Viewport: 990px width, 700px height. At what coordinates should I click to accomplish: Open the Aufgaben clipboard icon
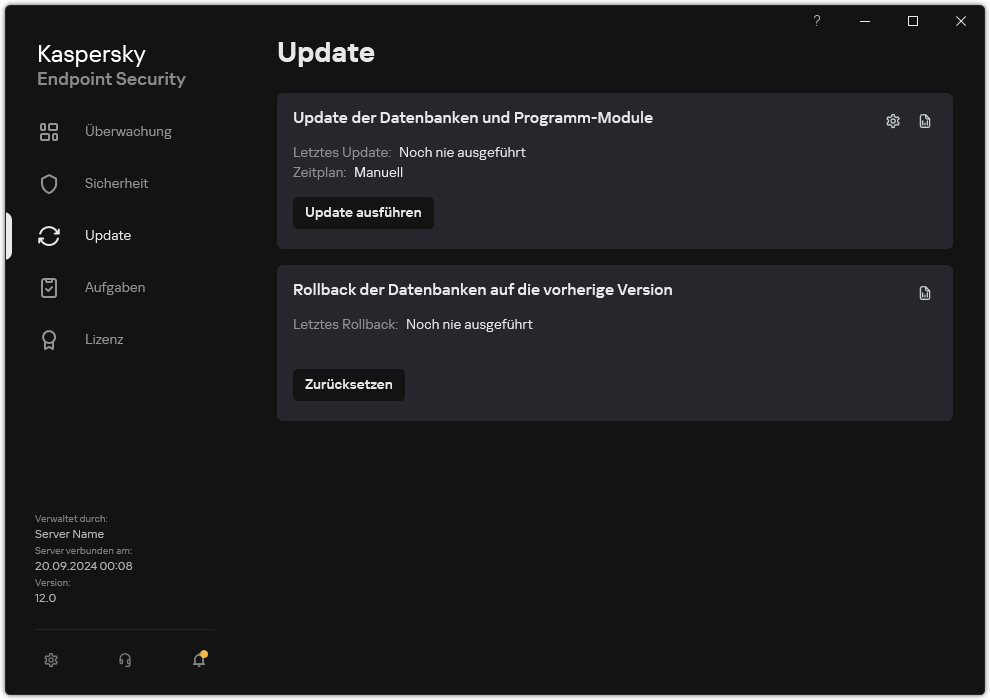pos(48,287)
